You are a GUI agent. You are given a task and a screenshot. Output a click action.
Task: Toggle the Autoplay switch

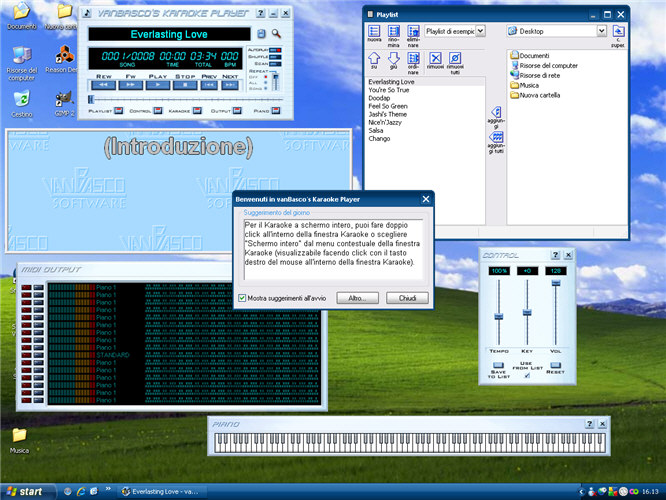[275, 50]
